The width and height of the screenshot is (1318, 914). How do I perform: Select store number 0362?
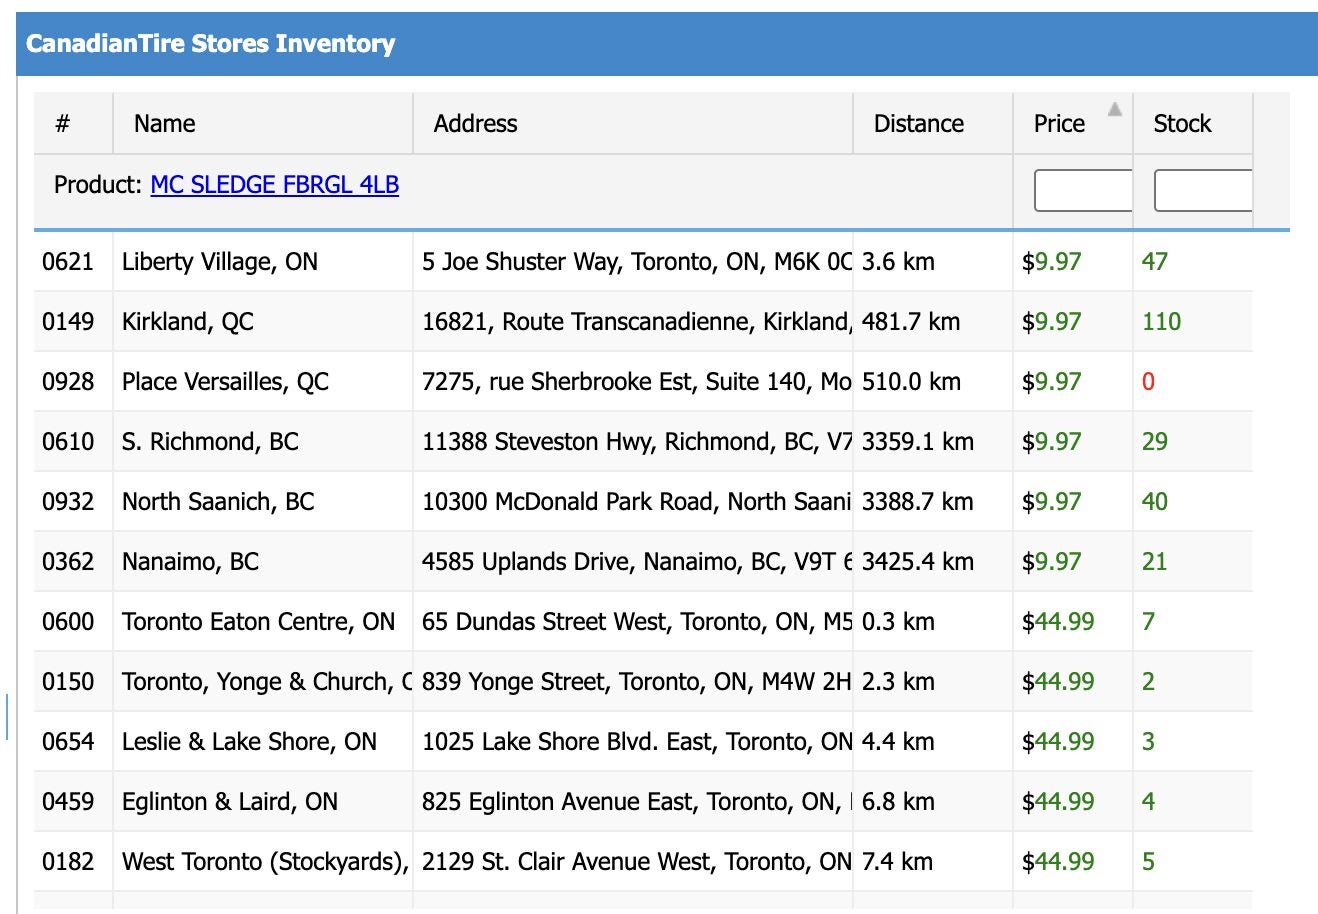(68, 562)
